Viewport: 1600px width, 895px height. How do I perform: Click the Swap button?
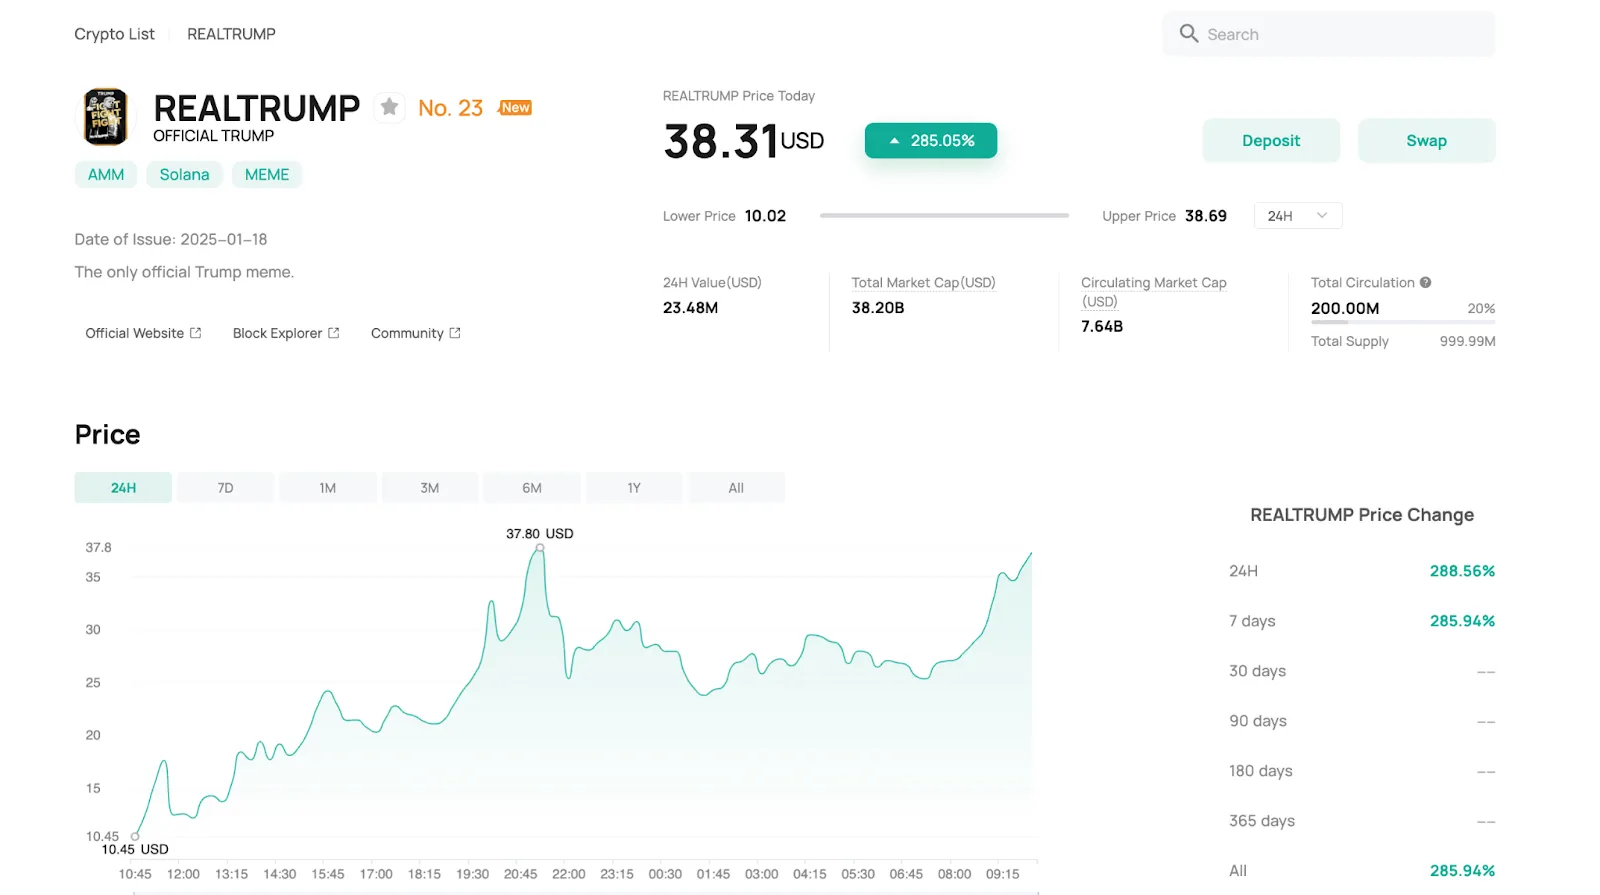1426,141
